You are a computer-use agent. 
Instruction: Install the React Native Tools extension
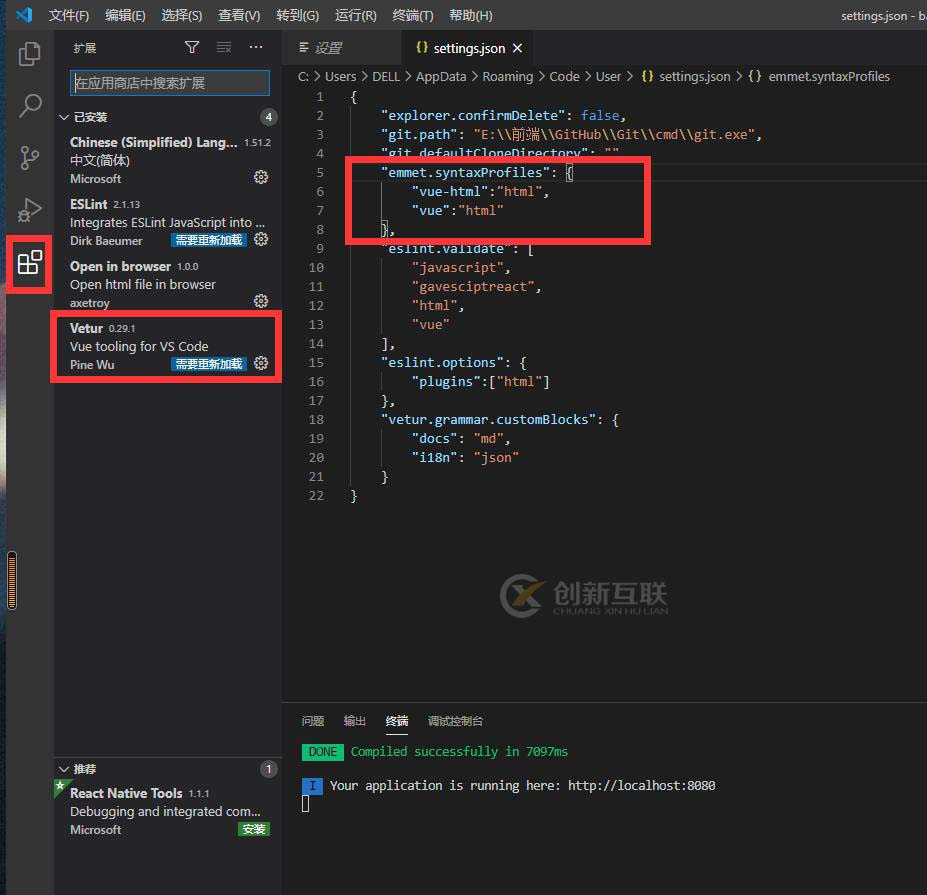tap(254, 829)
